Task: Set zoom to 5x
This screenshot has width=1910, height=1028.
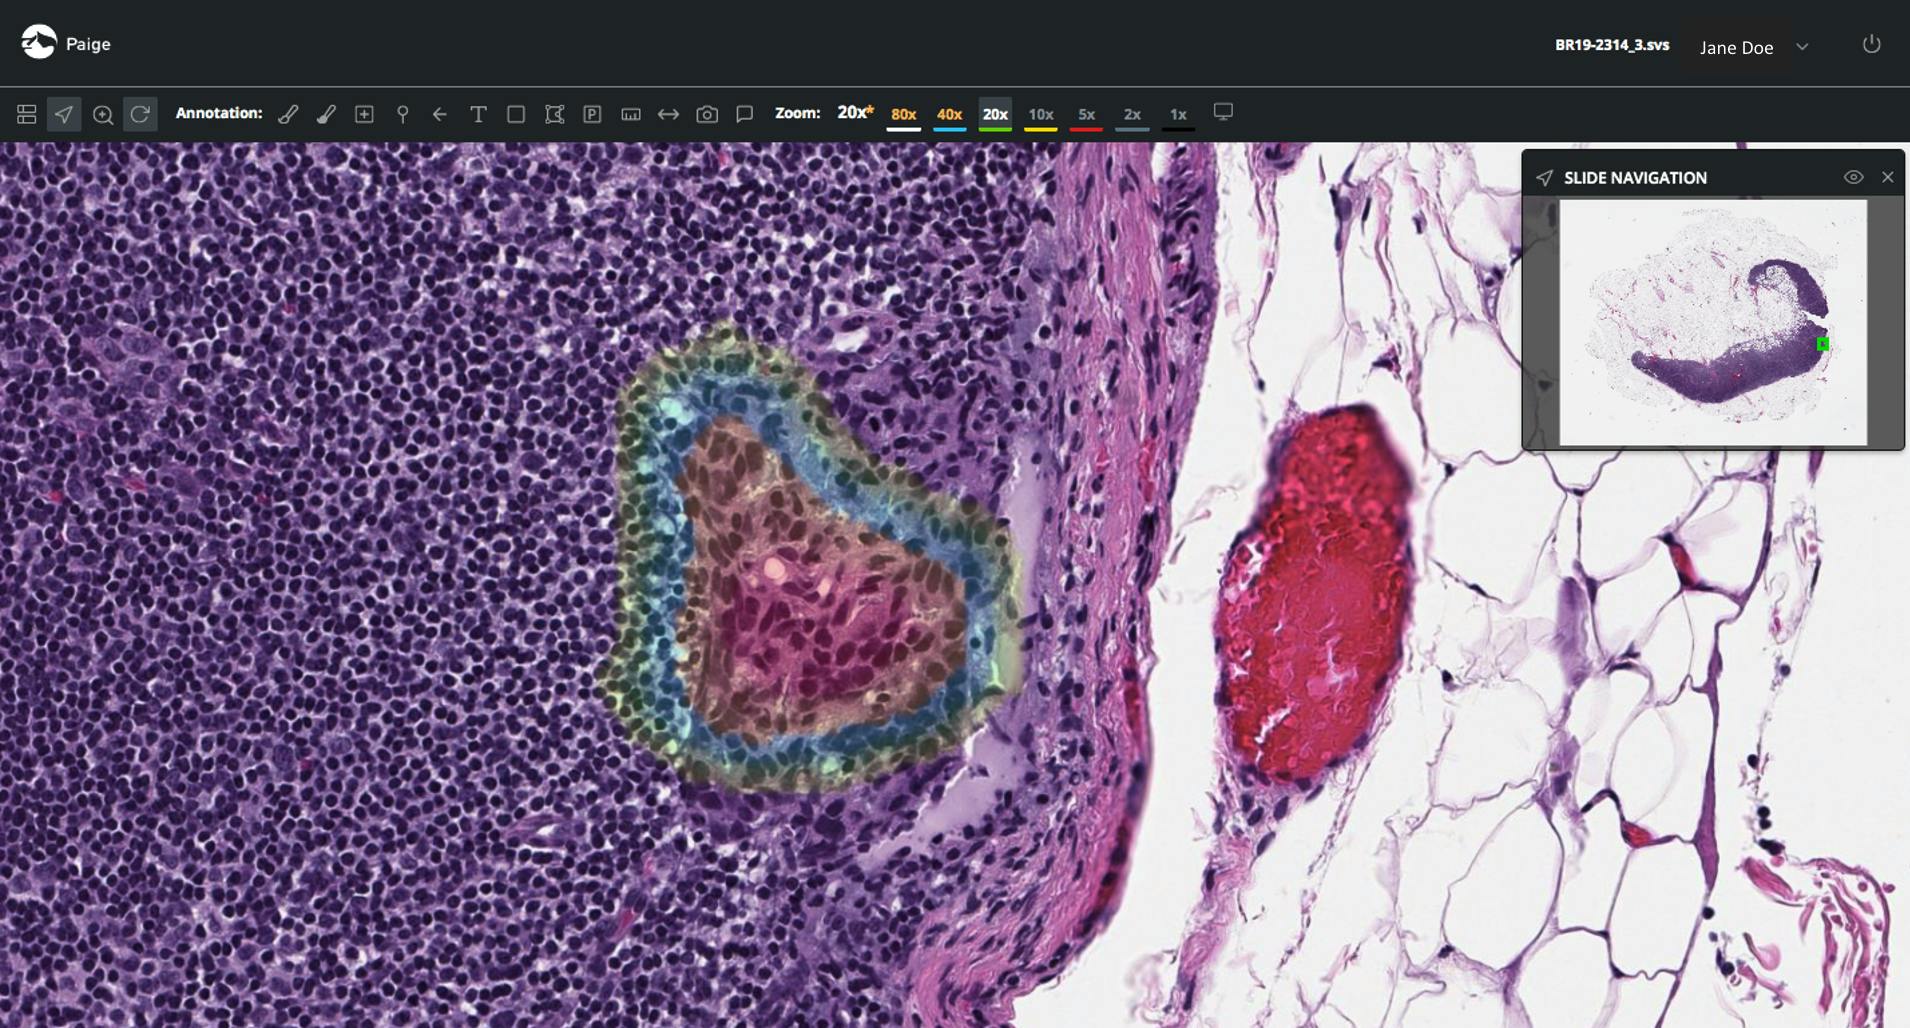Action: coord(1086,115)
